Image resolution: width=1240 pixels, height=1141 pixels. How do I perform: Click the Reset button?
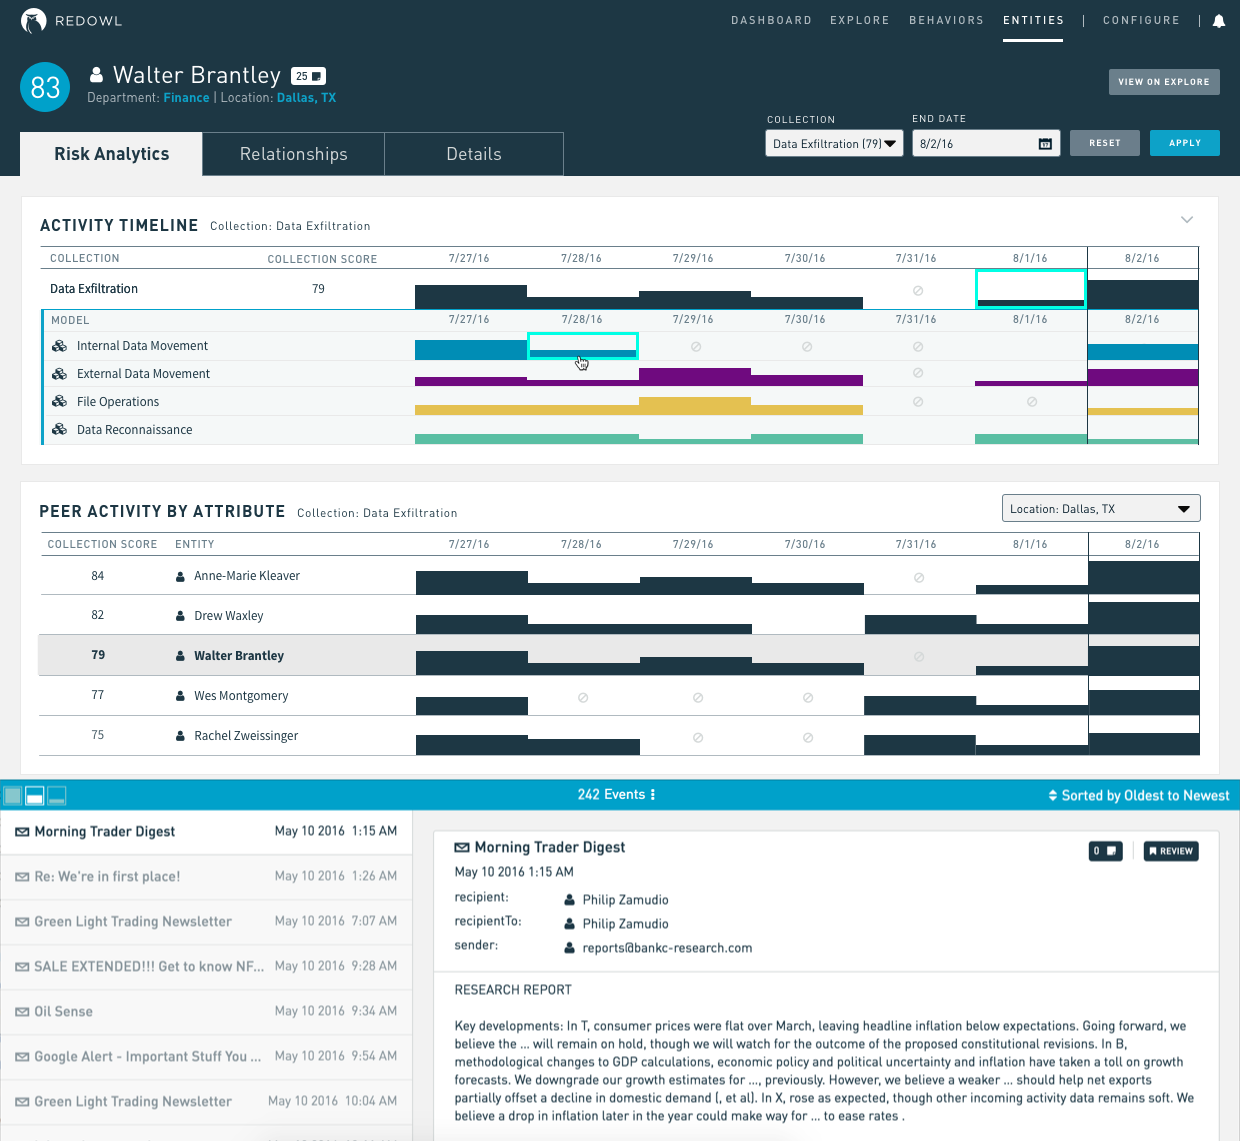pyautogui.click(x=1105, y=143)
